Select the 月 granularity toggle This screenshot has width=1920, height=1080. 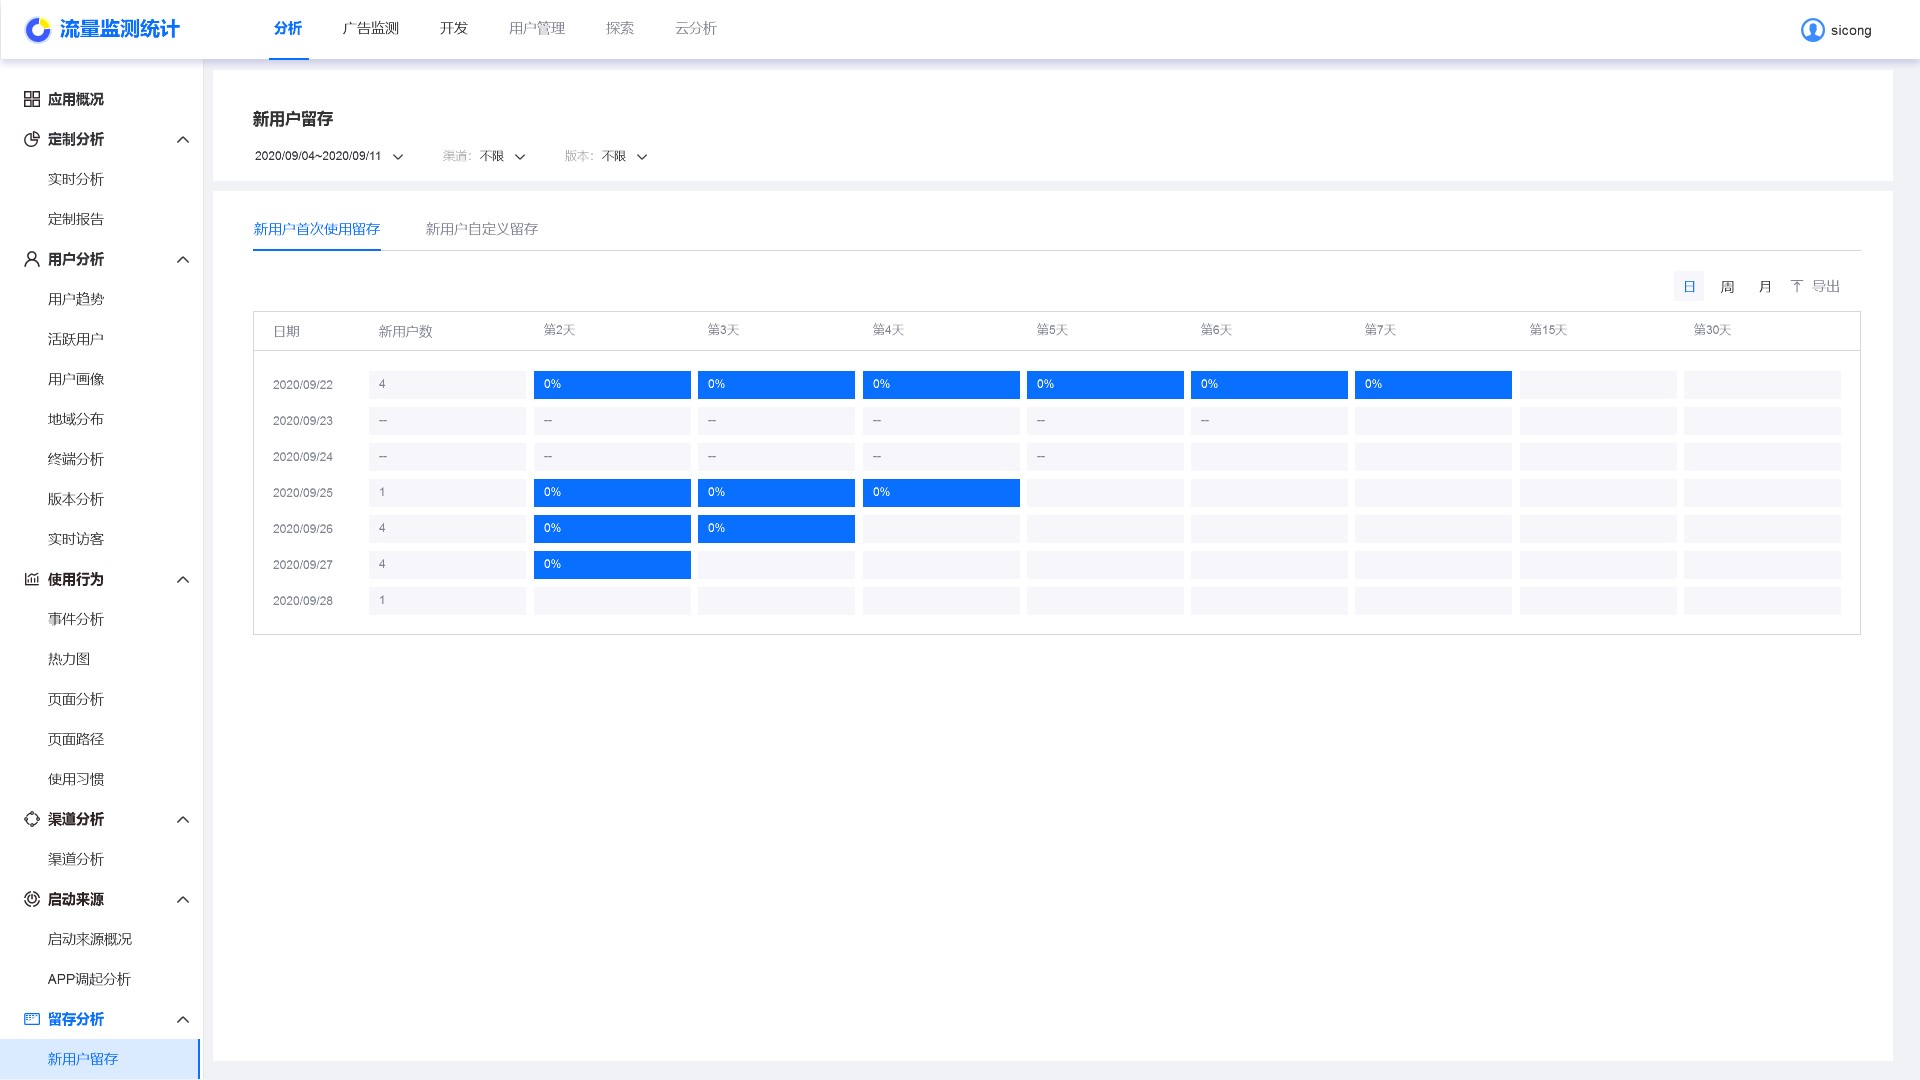click(x=1765, y=286)
